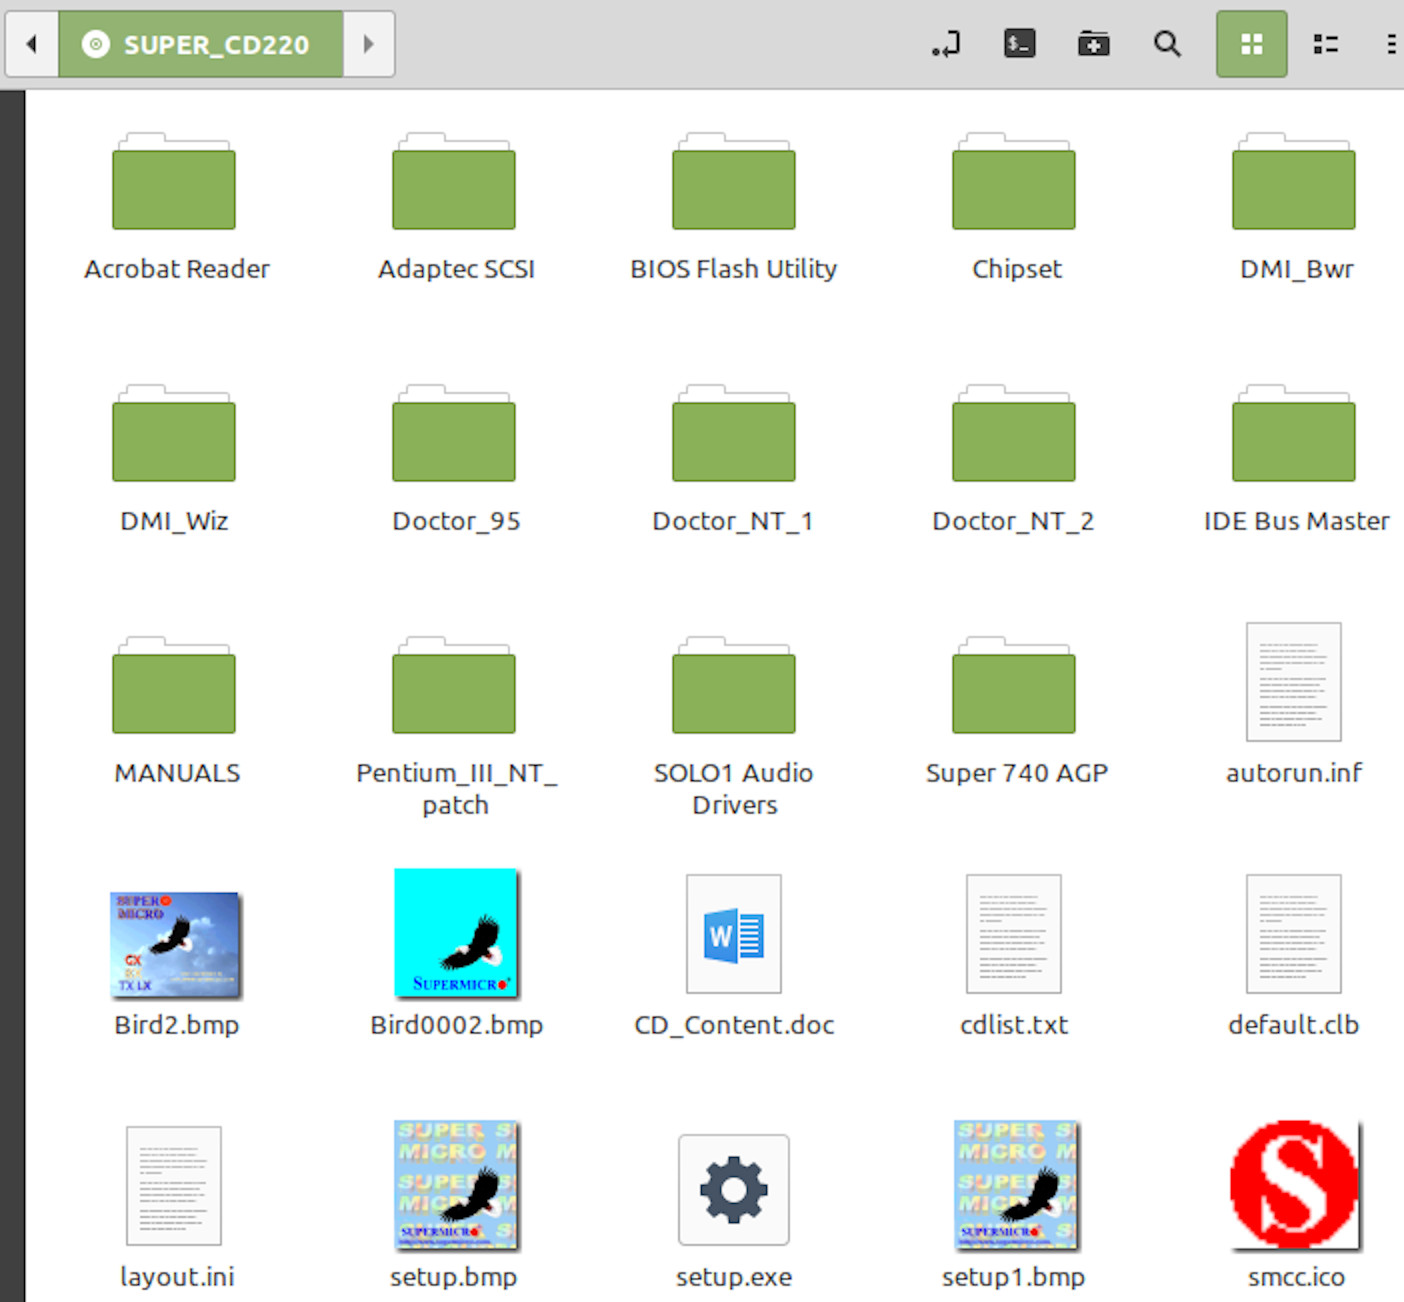Toggle location entry path button
This screenshot has width=1404, height=1302.
click(x=946, y=44)
